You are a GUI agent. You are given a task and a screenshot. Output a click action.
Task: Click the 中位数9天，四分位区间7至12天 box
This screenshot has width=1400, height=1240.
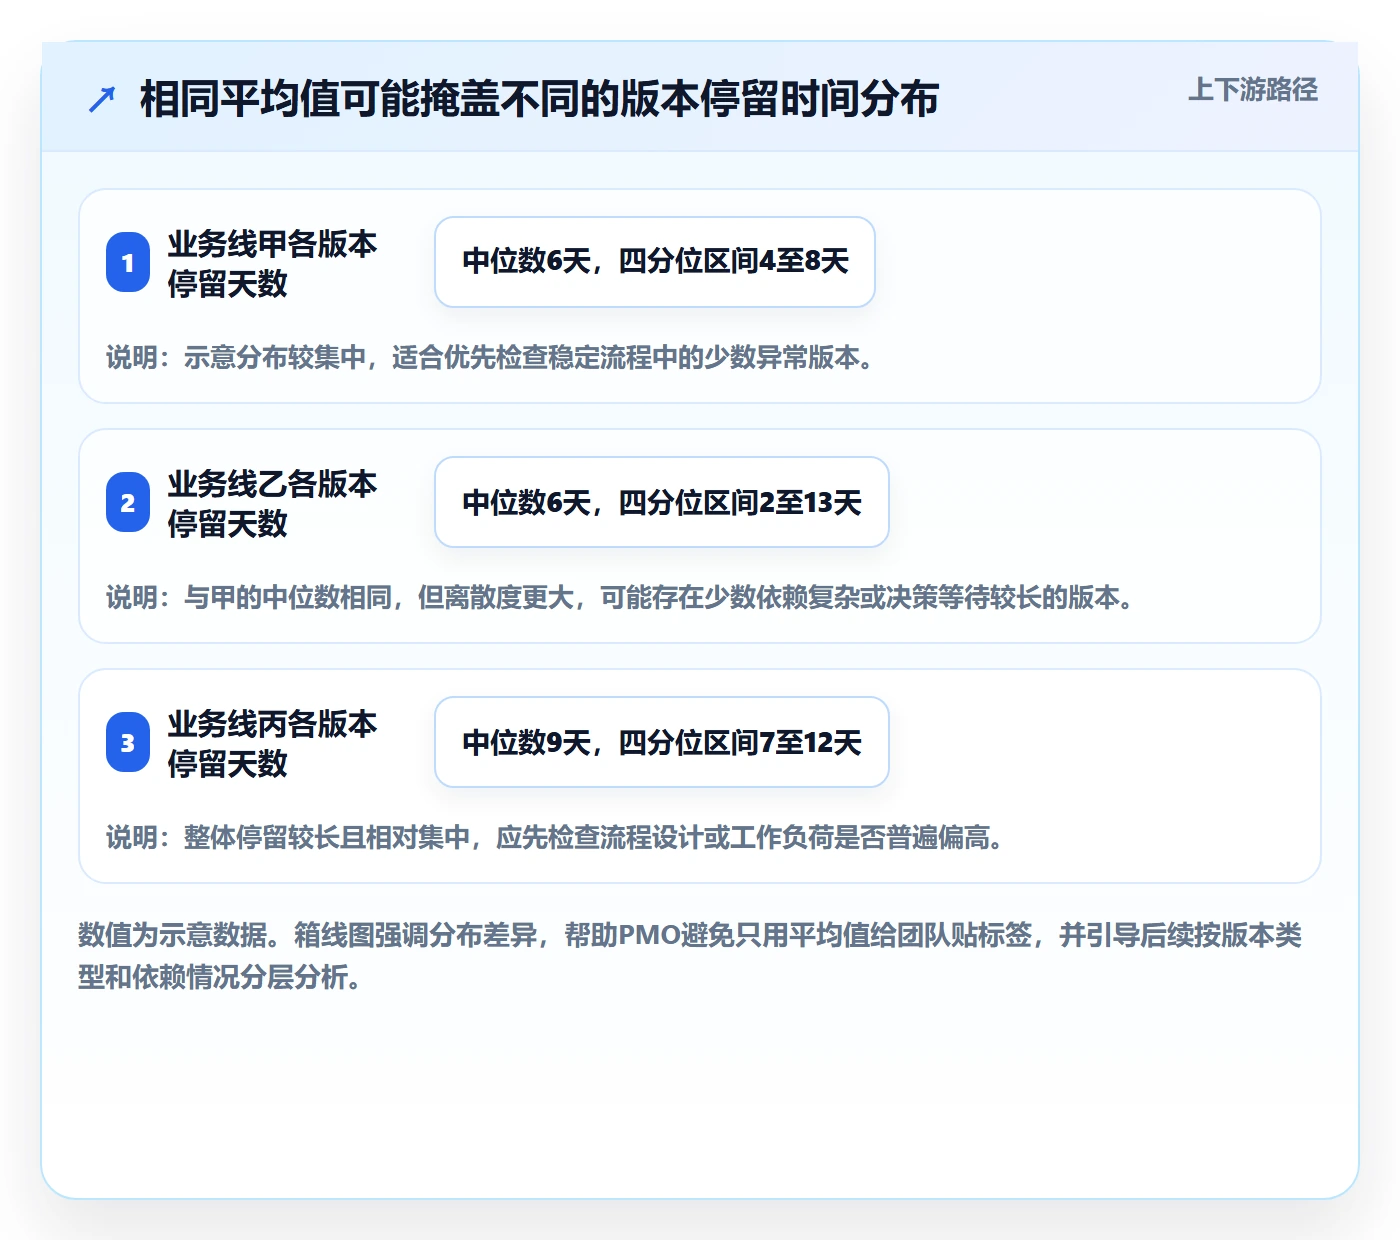[662, 742]
